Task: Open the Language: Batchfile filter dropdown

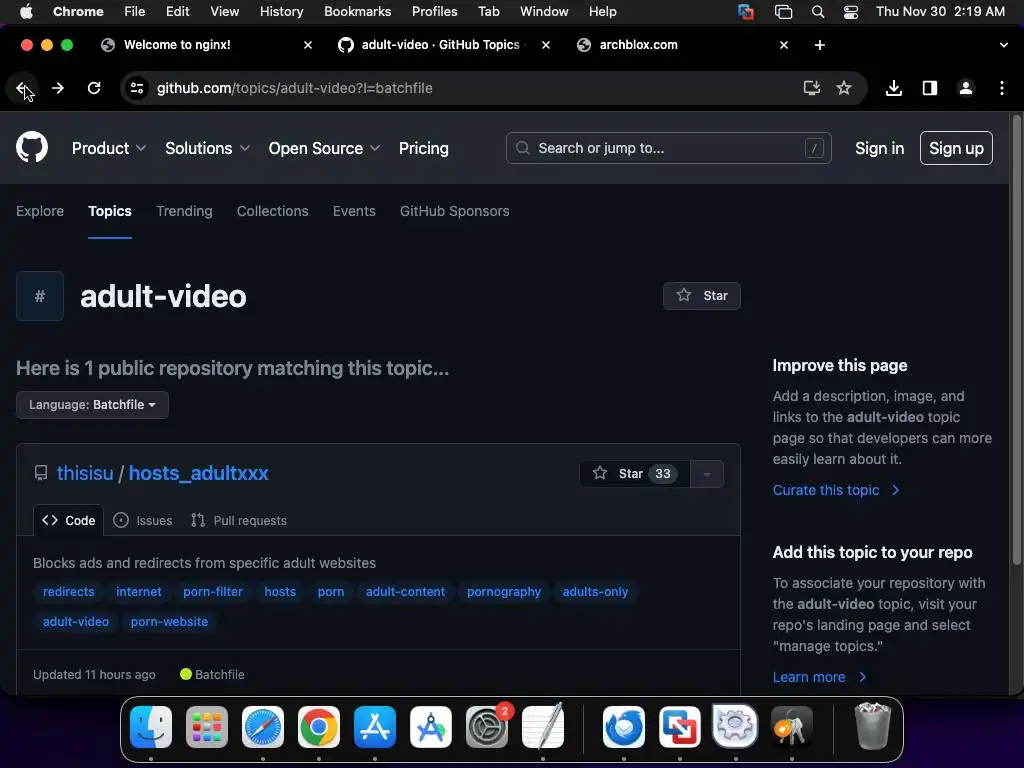Action: [92, 405]
